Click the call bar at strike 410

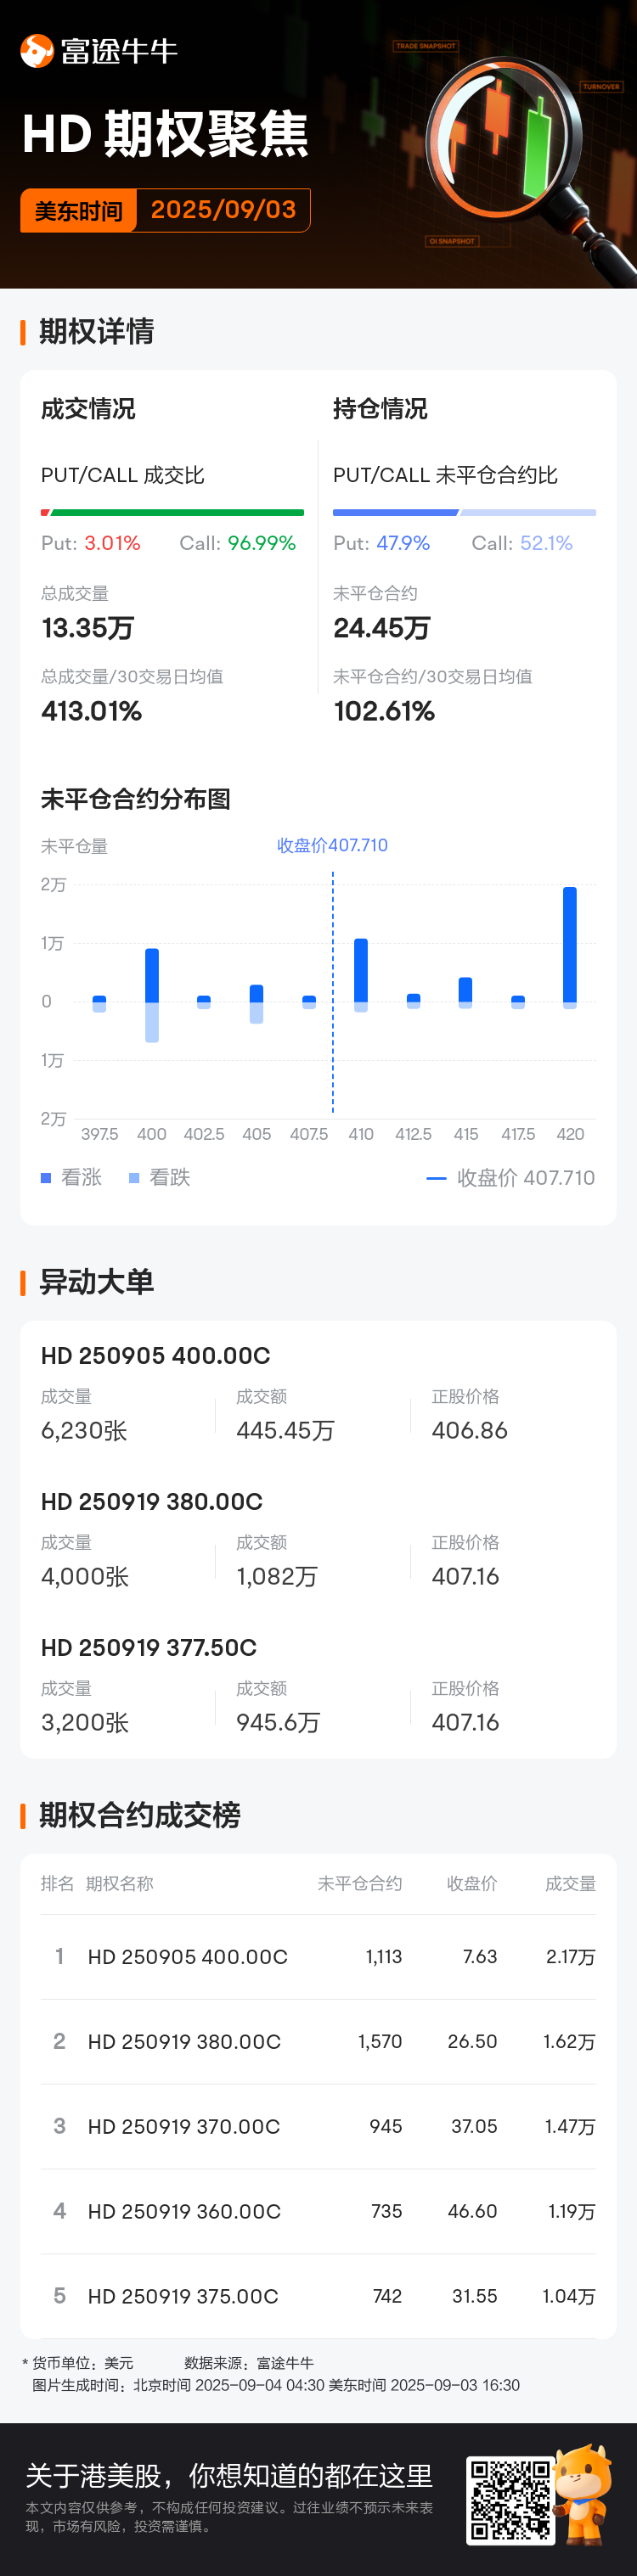click(361, 970)
